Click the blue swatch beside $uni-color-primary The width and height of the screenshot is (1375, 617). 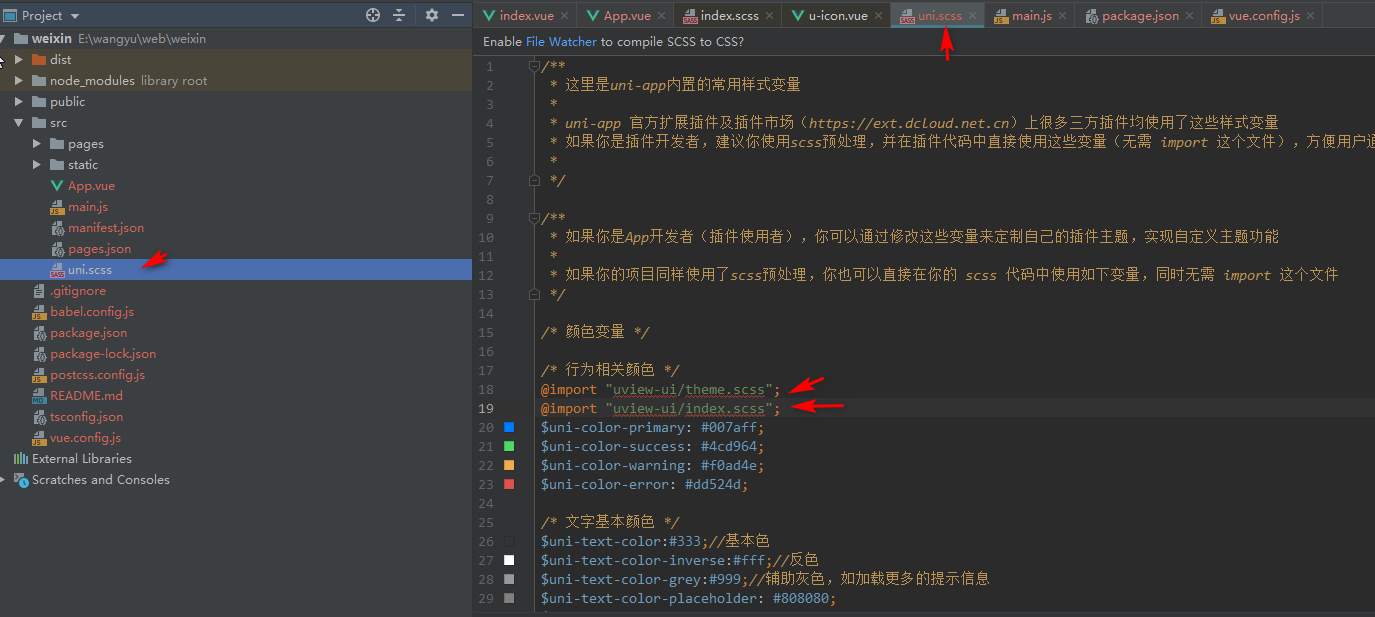coord(509,426)
